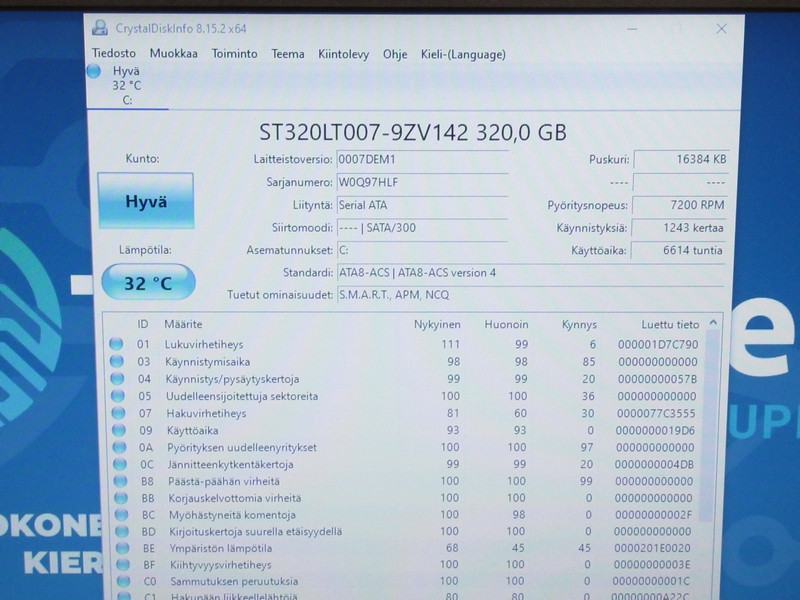Click the SMART list vertical scrollbar thumb
Screen dimensions: 800x600
coord(711,426)
